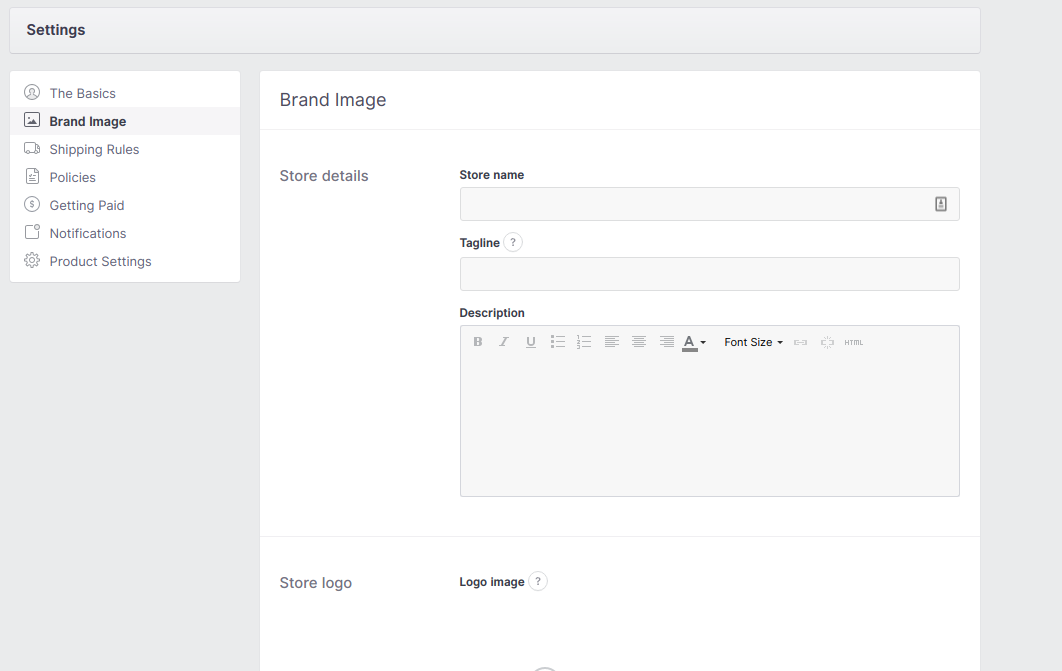Insert a numbered list in Description
Screen dimensions: 1062x671
click(x=584, y=342)
